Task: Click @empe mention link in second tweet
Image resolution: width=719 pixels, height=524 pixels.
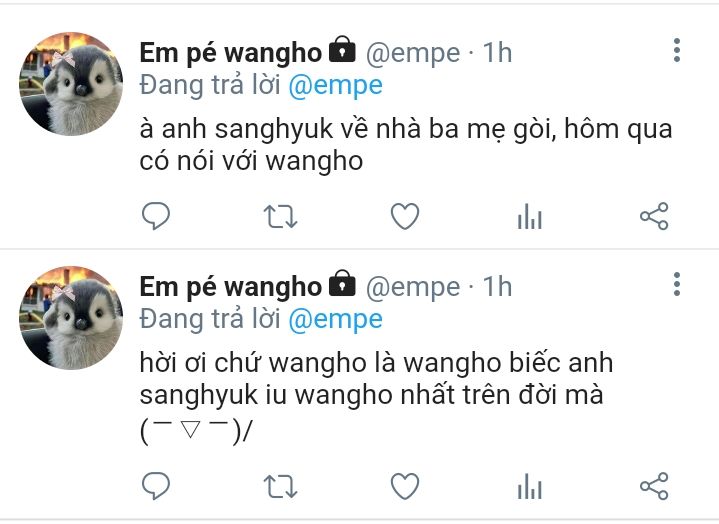Action: 335,320
